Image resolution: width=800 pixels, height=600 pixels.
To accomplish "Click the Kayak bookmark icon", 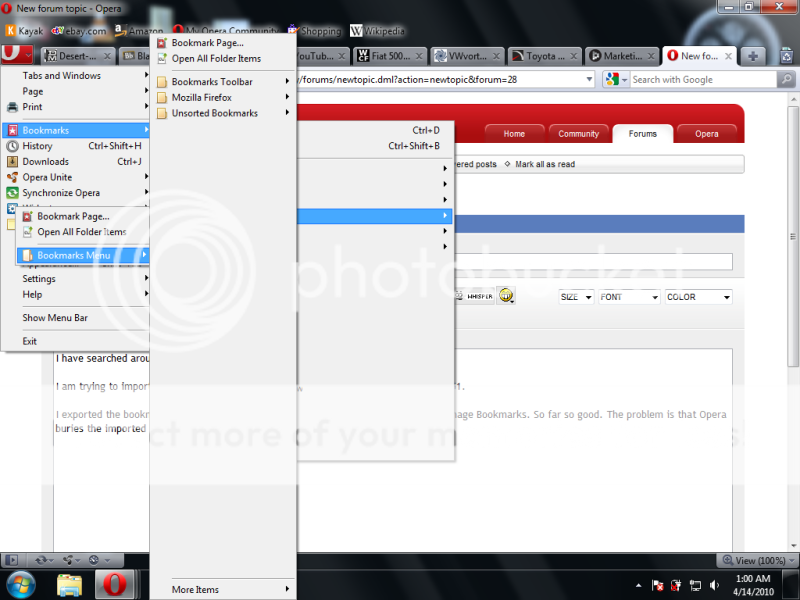I will (11, 31).
